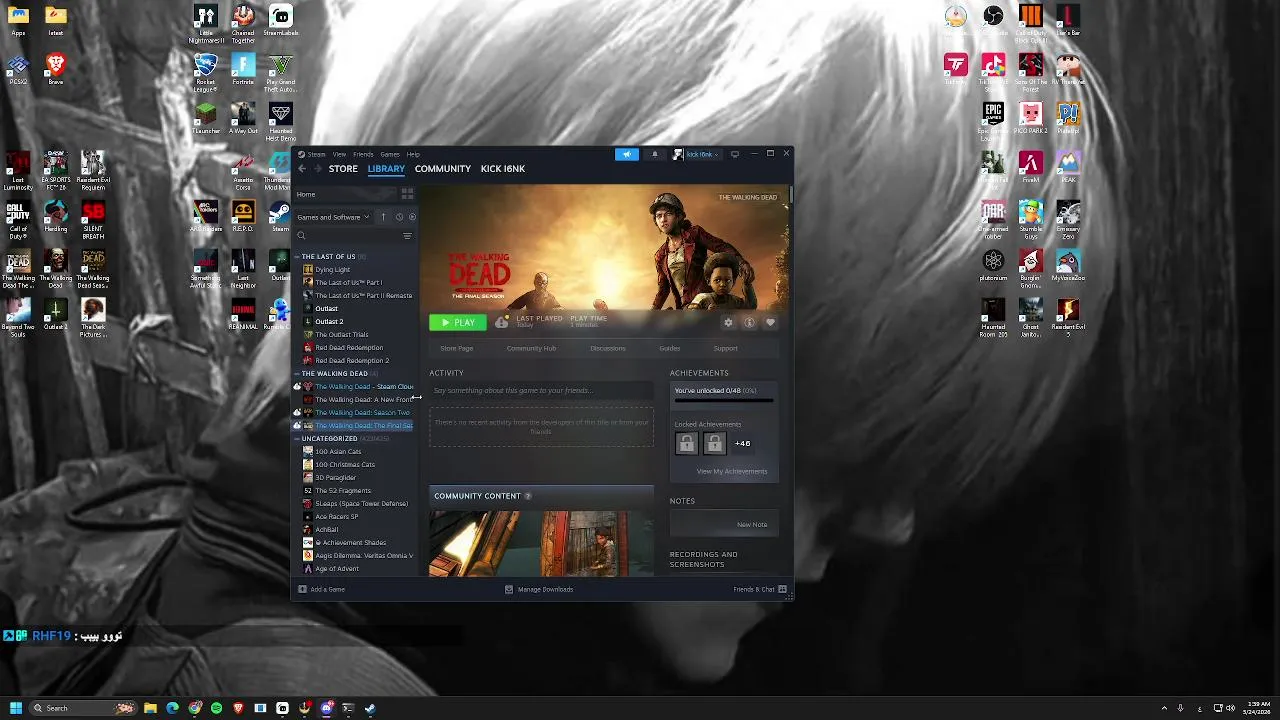Click the game info circle icon

tap(749, 322)
